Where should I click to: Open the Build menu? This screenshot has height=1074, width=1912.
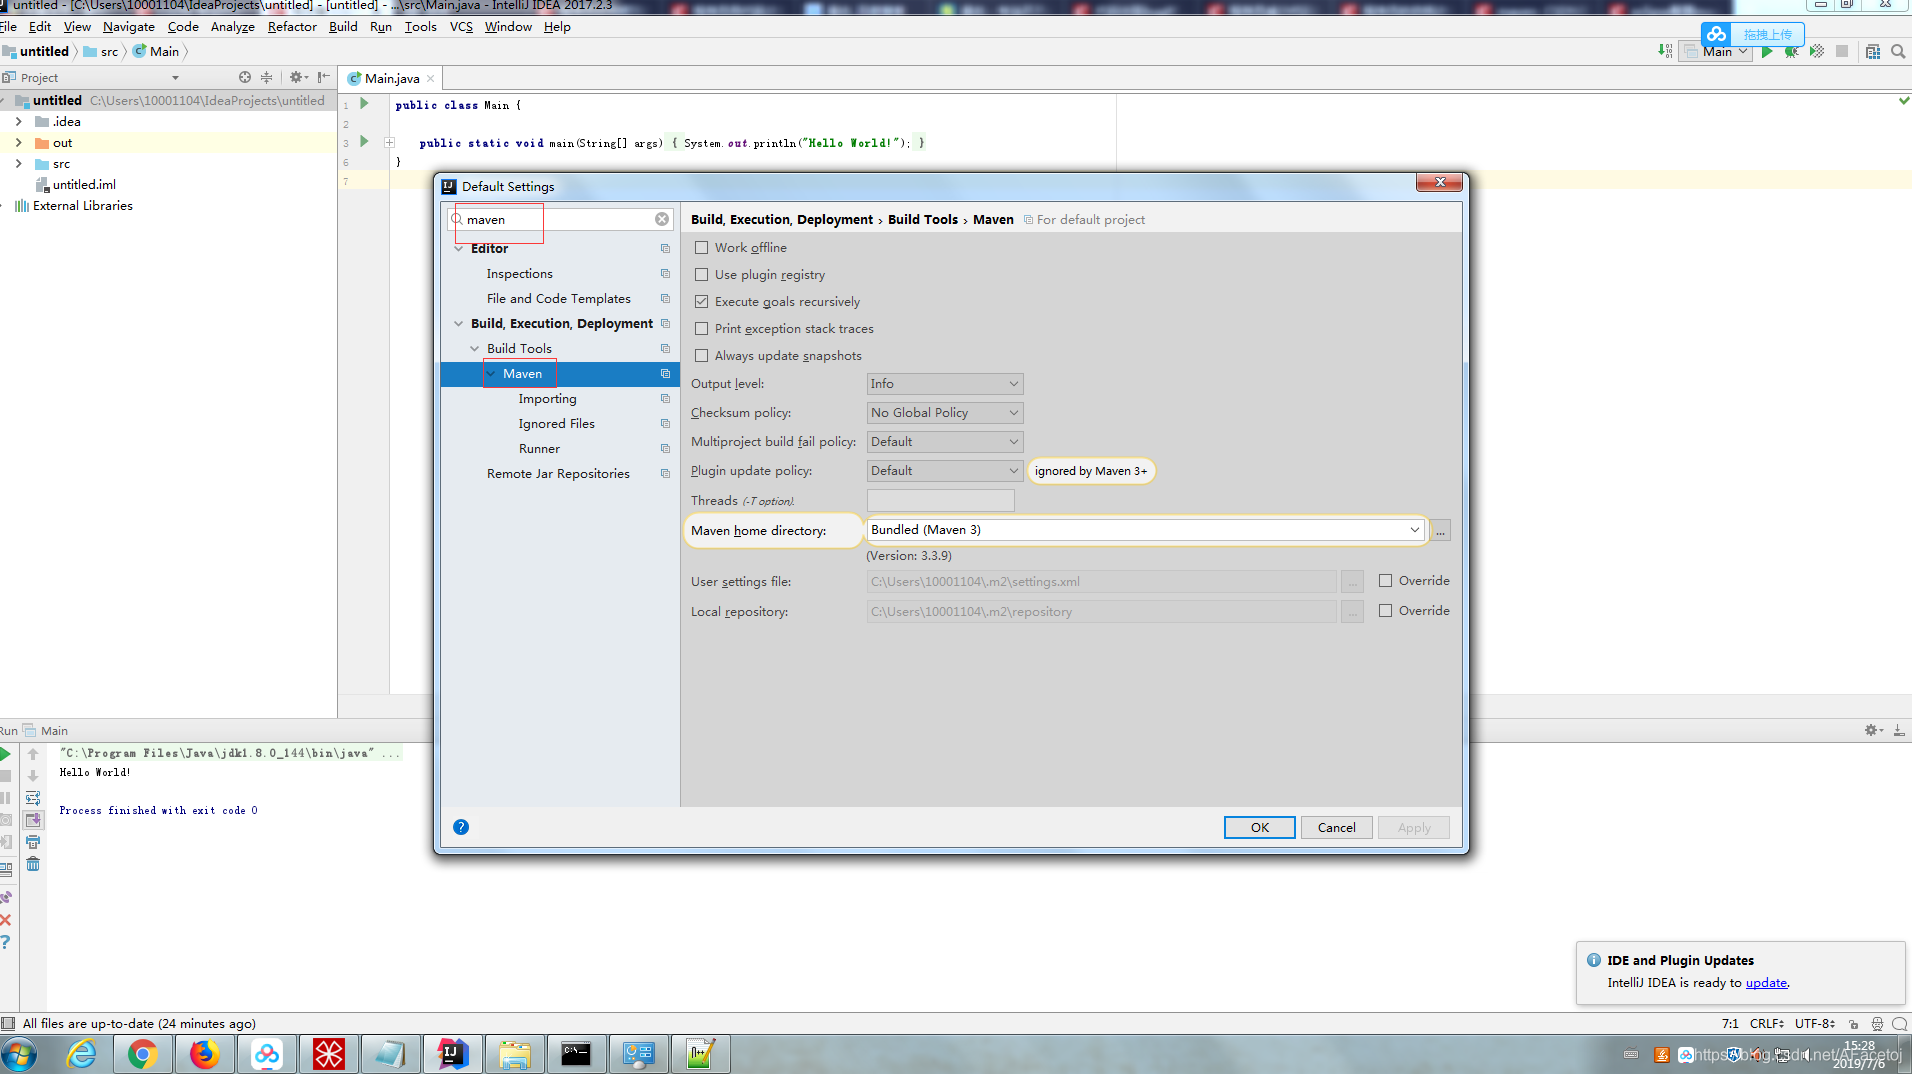click(x=343, y=27)
